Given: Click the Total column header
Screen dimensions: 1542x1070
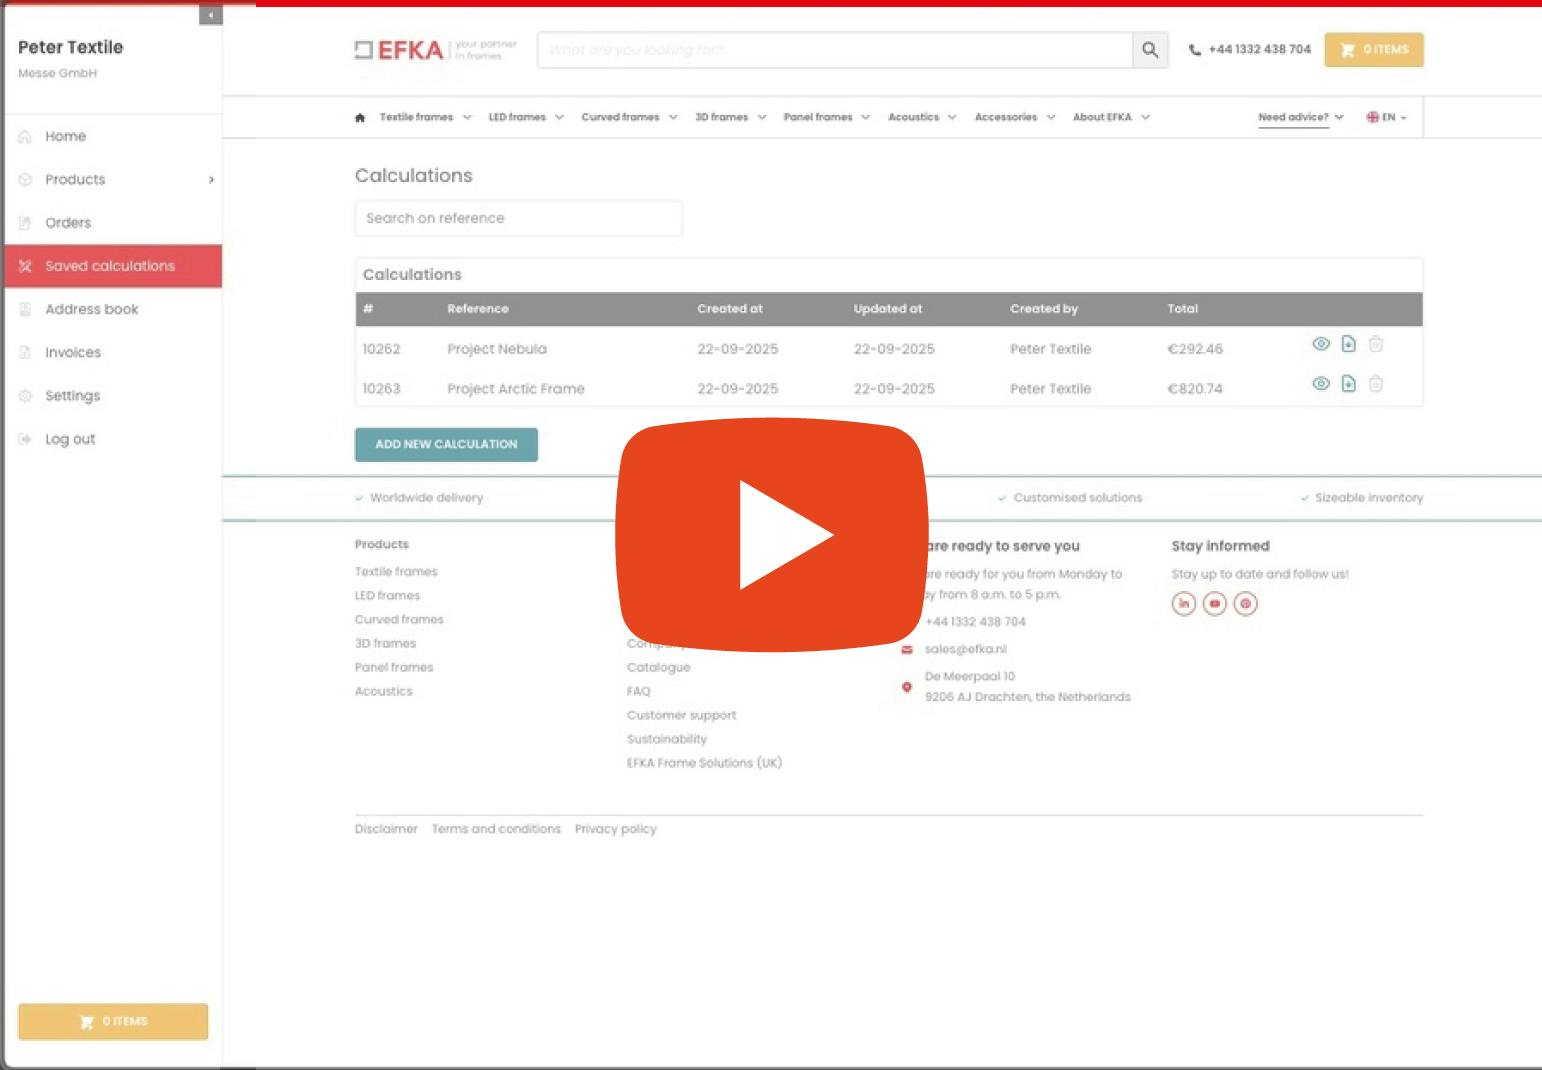Looking at the screenshot, I should point(1183,309).
